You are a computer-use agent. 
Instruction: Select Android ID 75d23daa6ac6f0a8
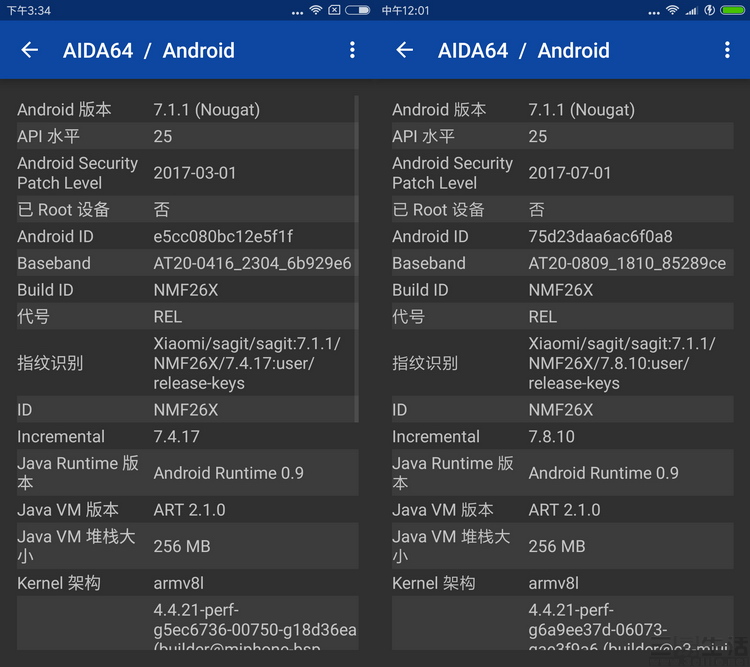click(600, 236)
